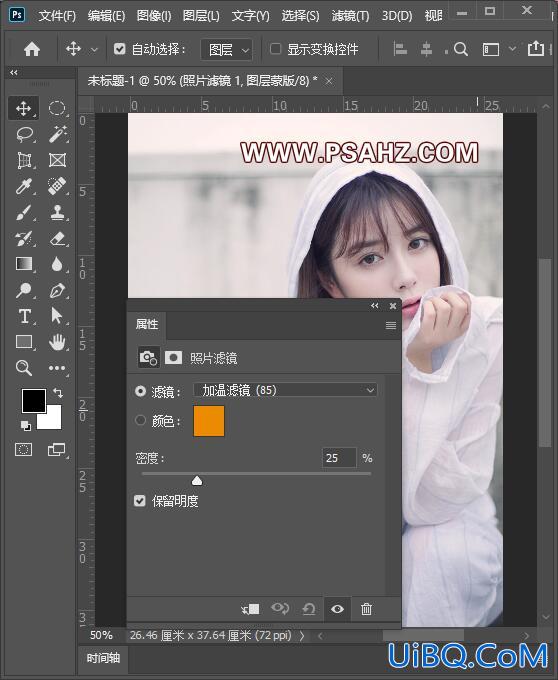
Task: Reset adjustment defaults icon in Properties
Action: pos(309,609)
